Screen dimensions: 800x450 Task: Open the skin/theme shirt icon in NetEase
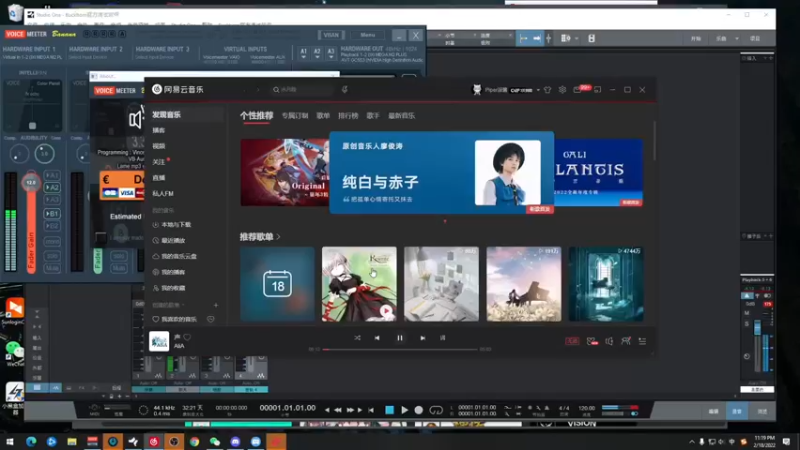click(x=547, y=90)
